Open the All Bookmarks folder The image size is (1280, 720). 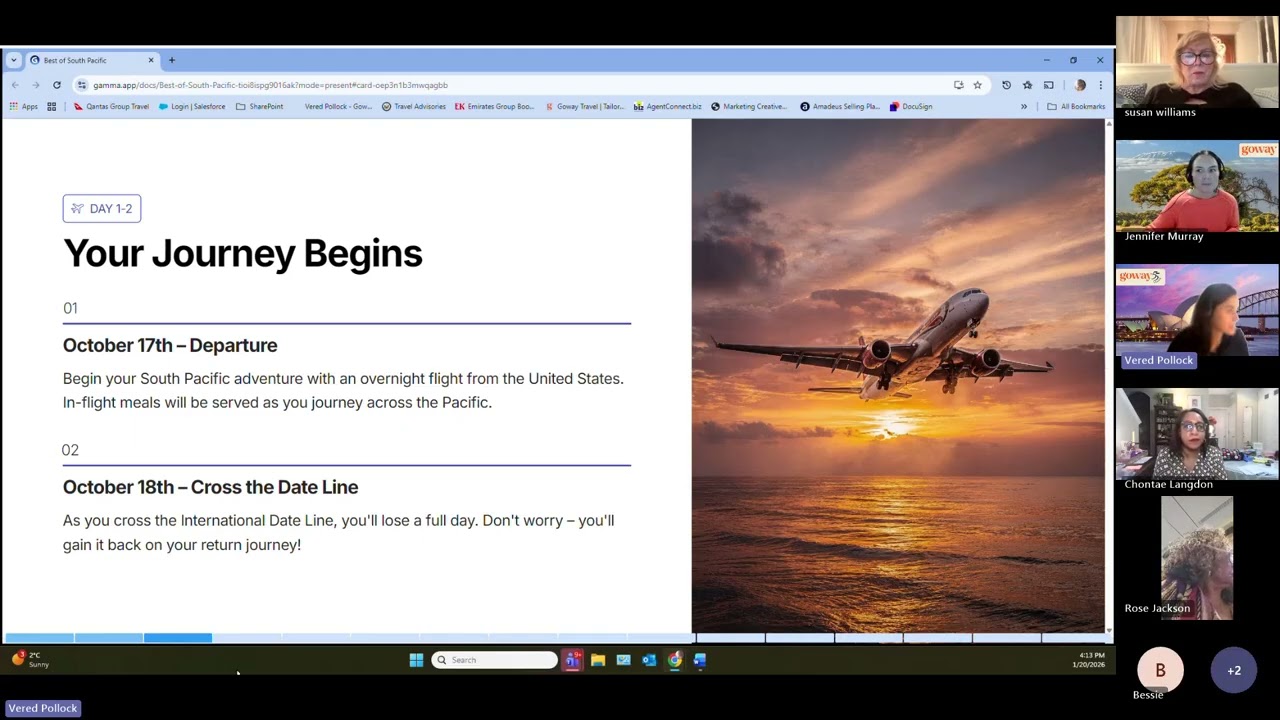1076,106
